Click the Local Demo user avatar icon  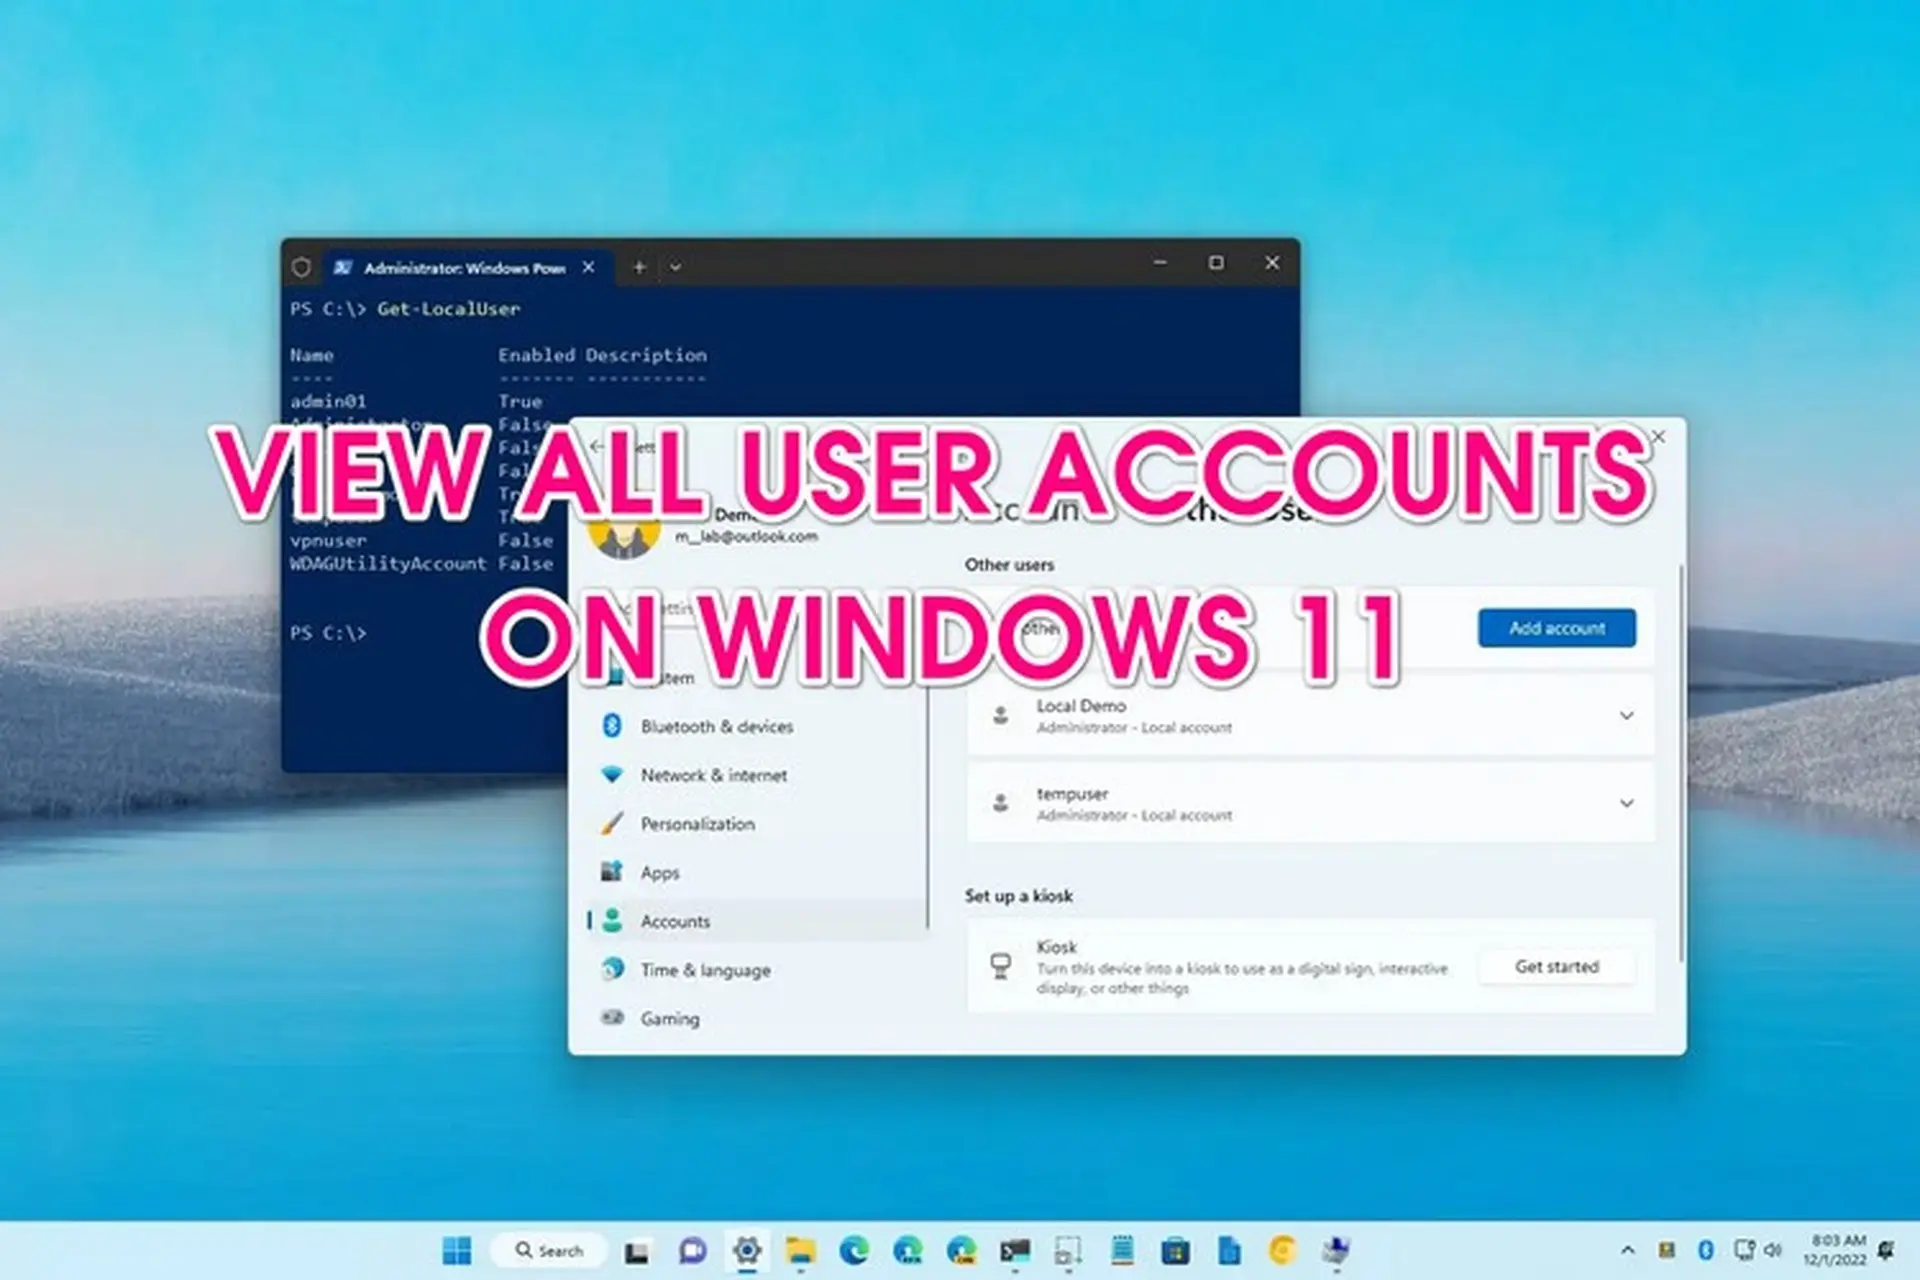coord(1000,716)
